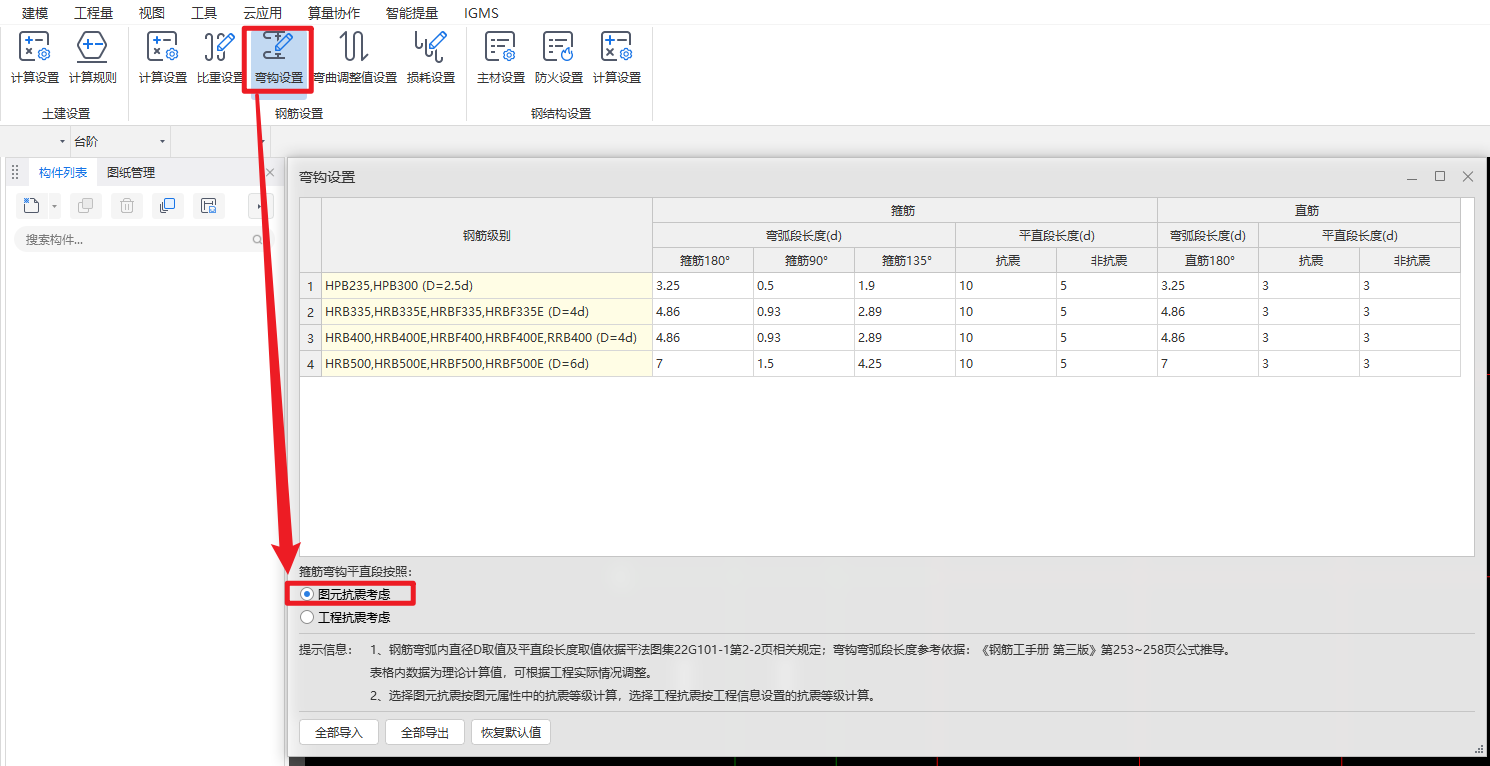Select row 4 HRB500 rebar grade cell
The height and width of the screenshot is (766, 1490).
pyautogui.click(x=487, y=364)
